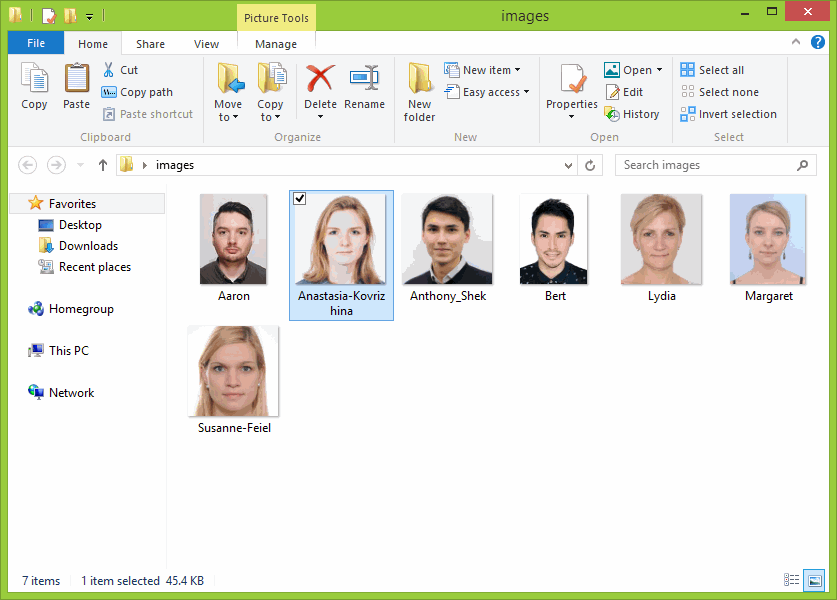Screen dimensions: 837x600
Task: Click the Paste shortcut command
Action: [x=147, y=114]
